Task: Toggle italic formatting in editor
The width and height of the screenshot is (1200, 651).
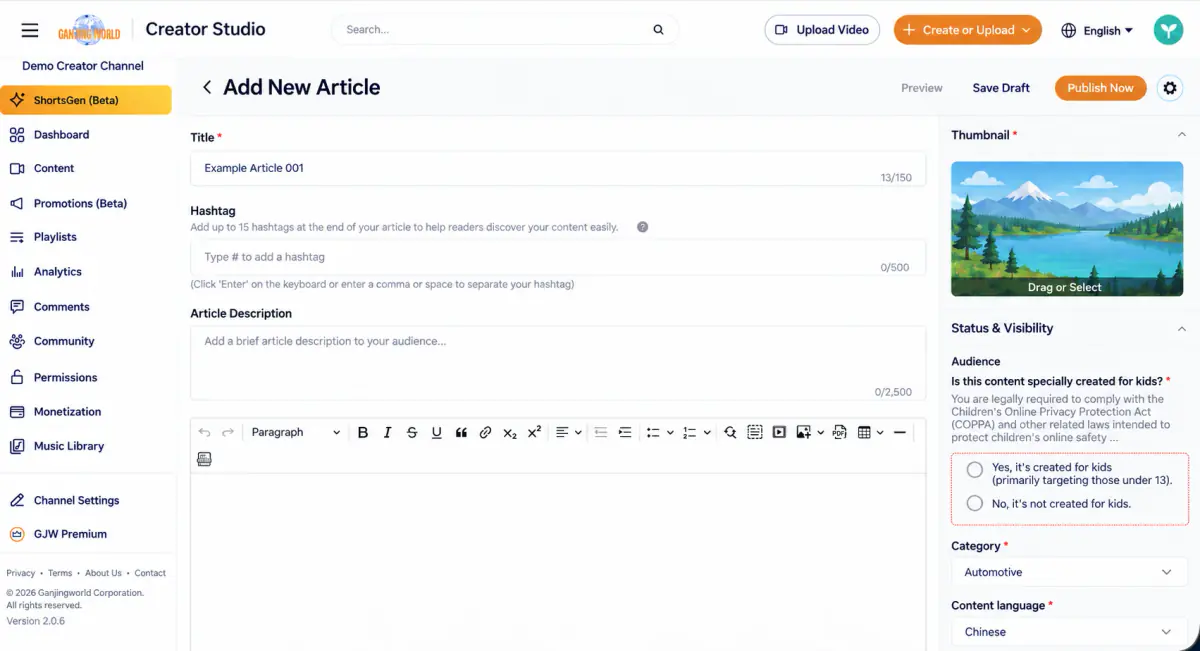Action: (x=387, y=432)
